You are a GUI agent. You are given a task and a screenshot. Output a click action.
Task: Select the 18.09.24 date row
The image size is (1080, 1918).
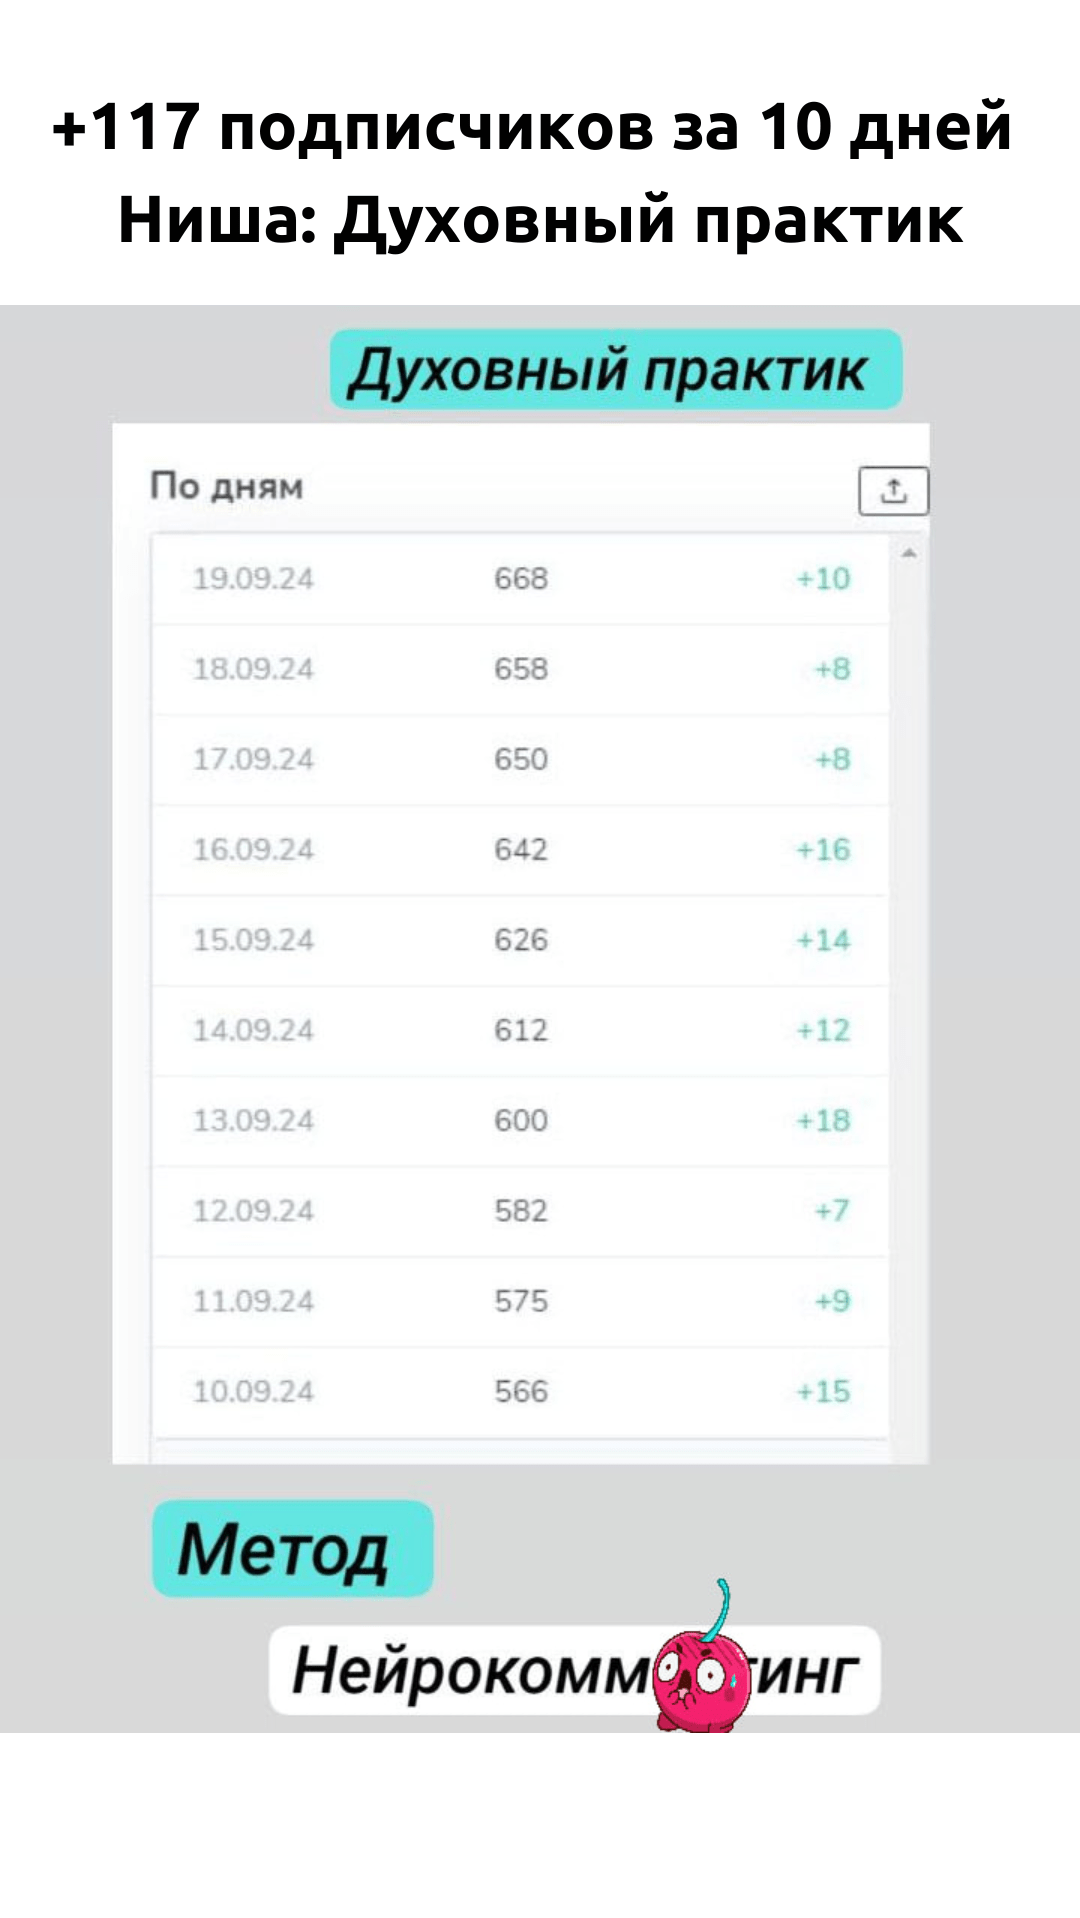tap(520, 669)
